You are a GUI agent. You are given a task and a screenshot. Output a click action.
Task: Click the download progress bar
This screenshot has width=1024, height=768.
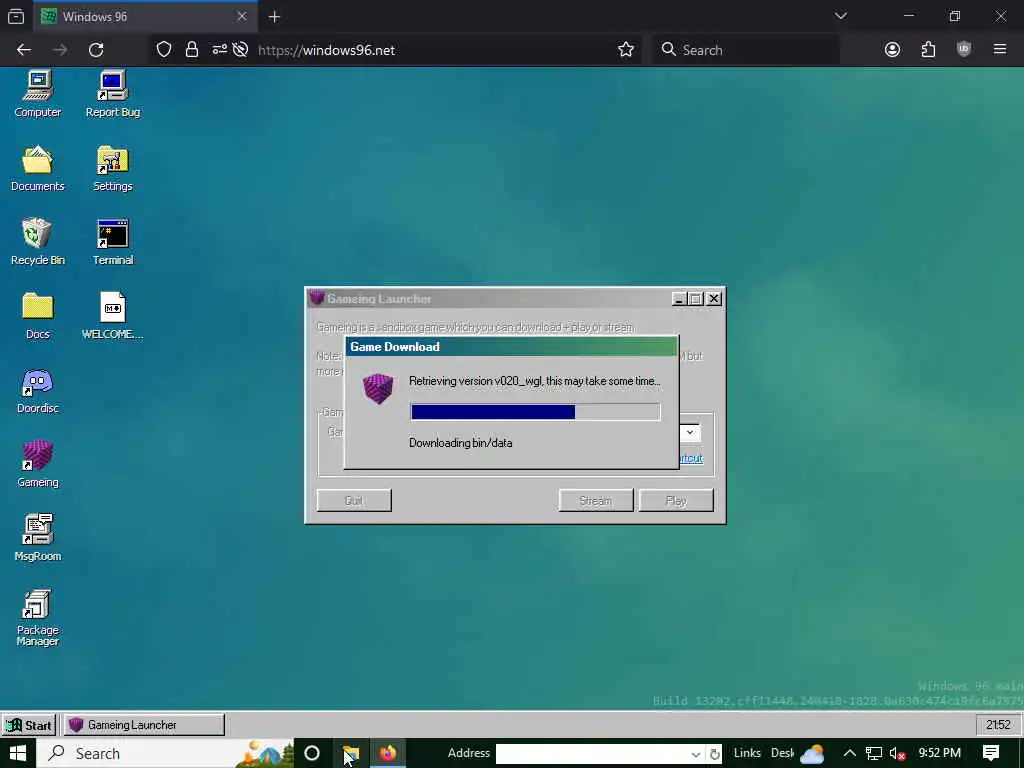point(536,411)
